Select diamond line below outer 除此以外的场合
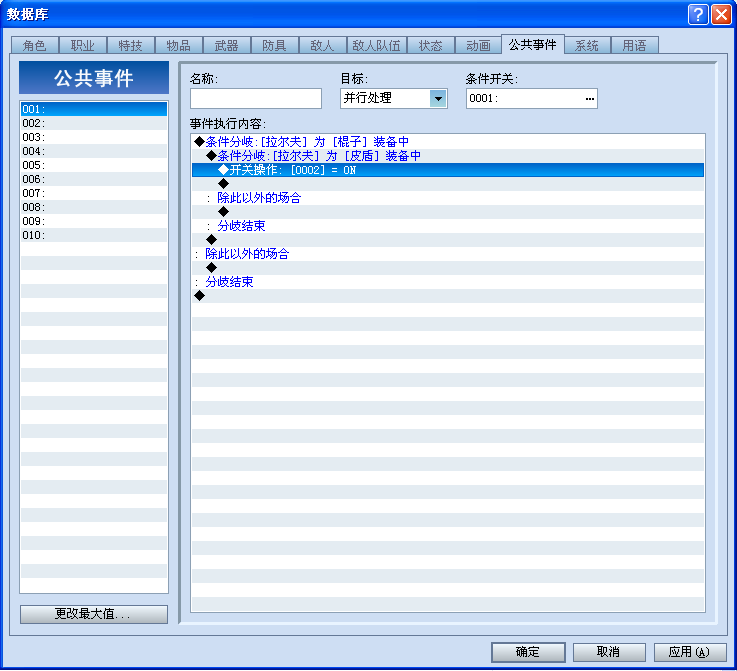Viewport: 737px width, 671px height. [x=448, y=268]
